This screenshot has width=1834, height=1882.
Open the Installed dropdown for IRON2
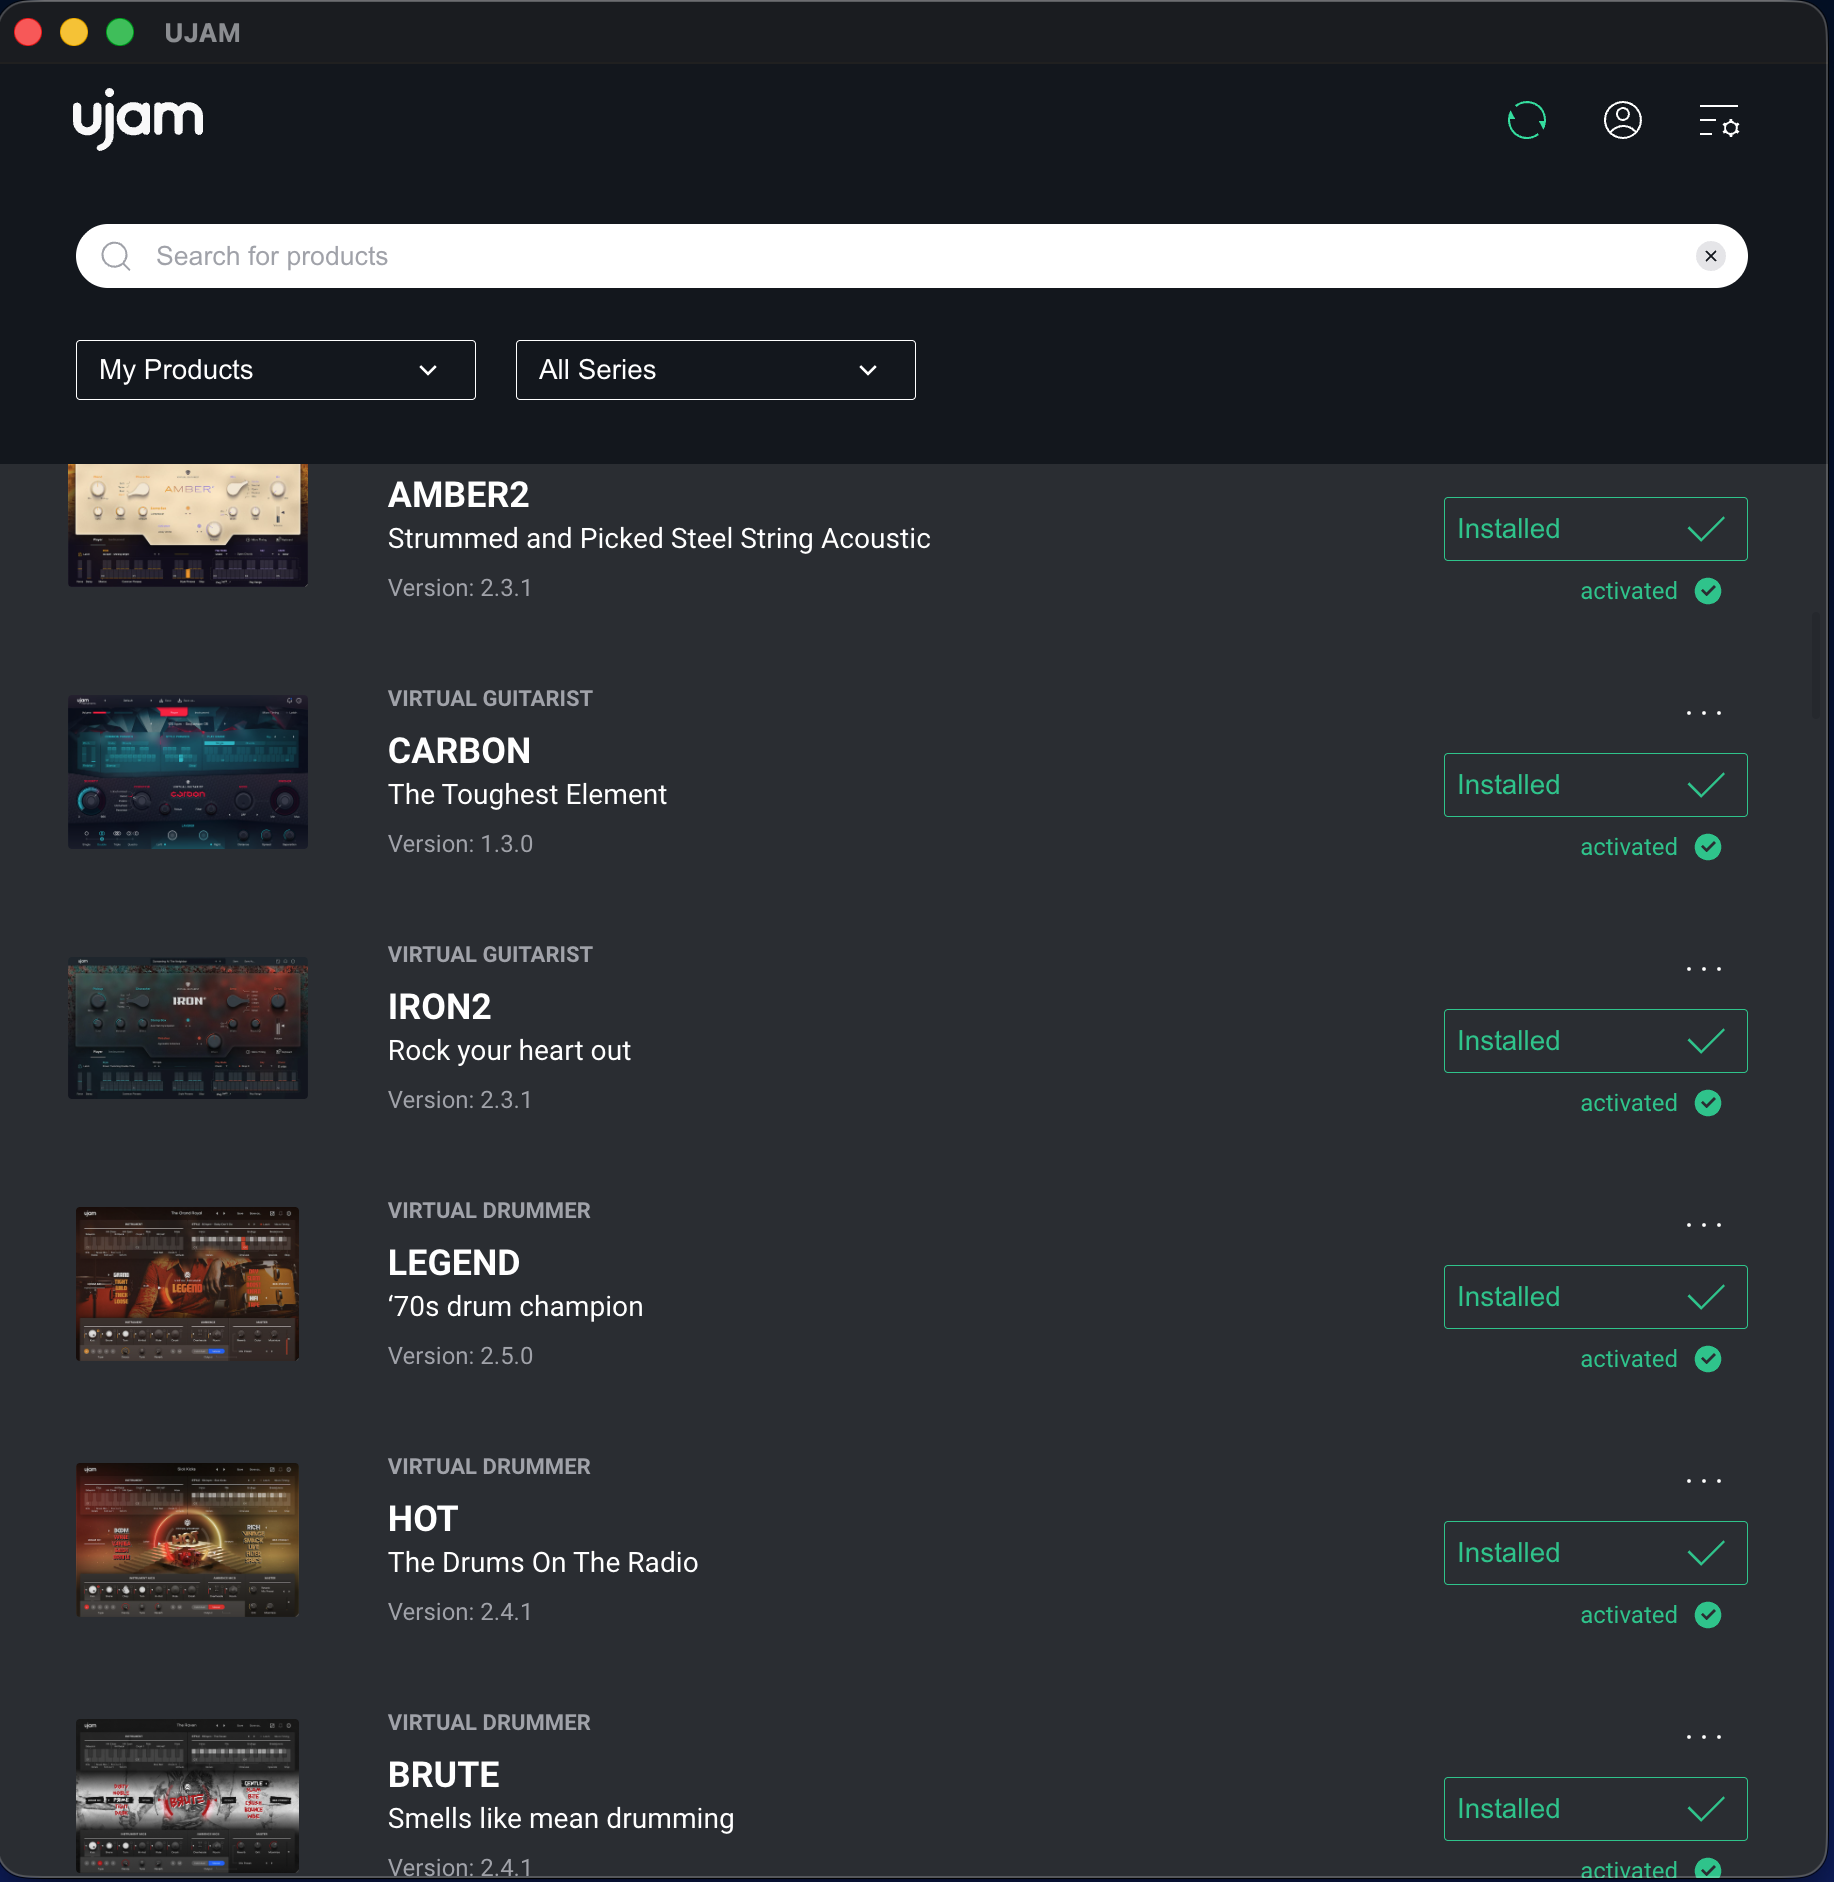1596,1041
